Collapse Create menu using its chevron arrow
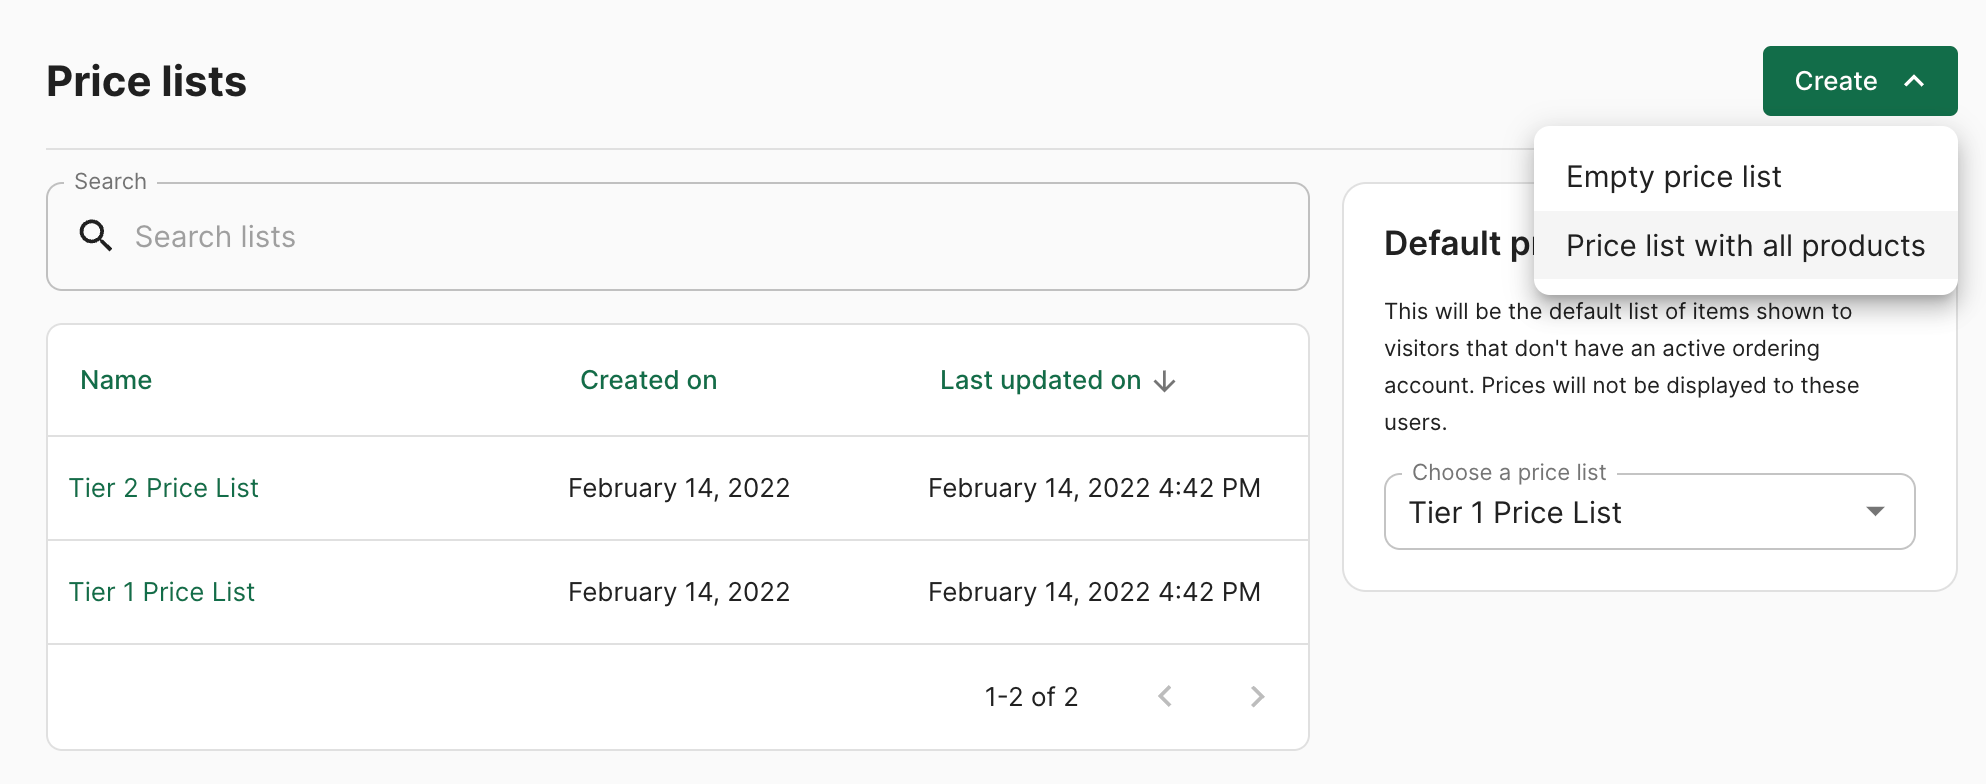 click(x=1914, y=81)
